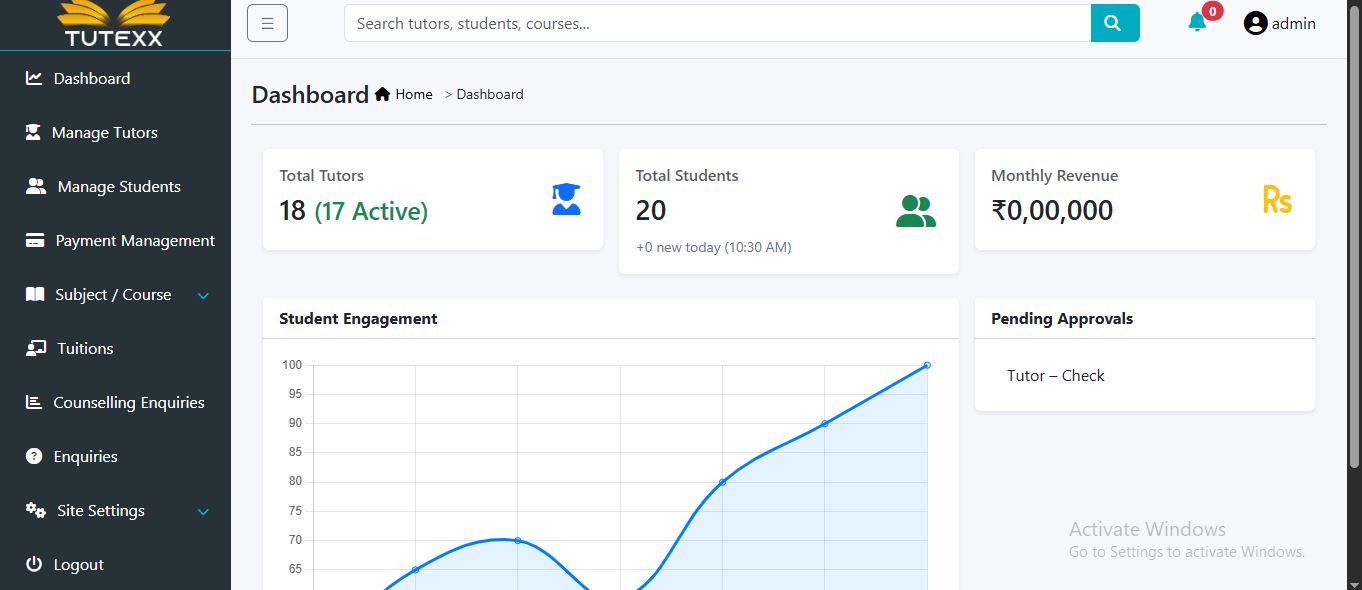
Task: Click the Tutexx logo in sidebar
Action: [x=114, y=24]
